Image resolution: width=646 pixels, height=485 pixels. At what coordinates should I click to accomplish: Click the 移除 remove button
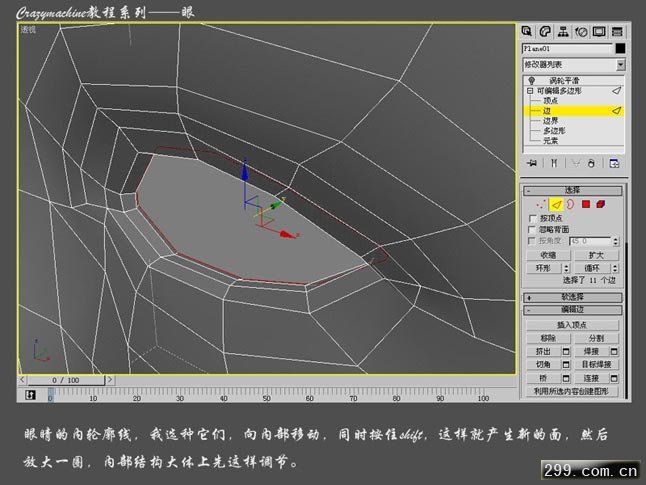pyautogui.click(x=548, y=338)
